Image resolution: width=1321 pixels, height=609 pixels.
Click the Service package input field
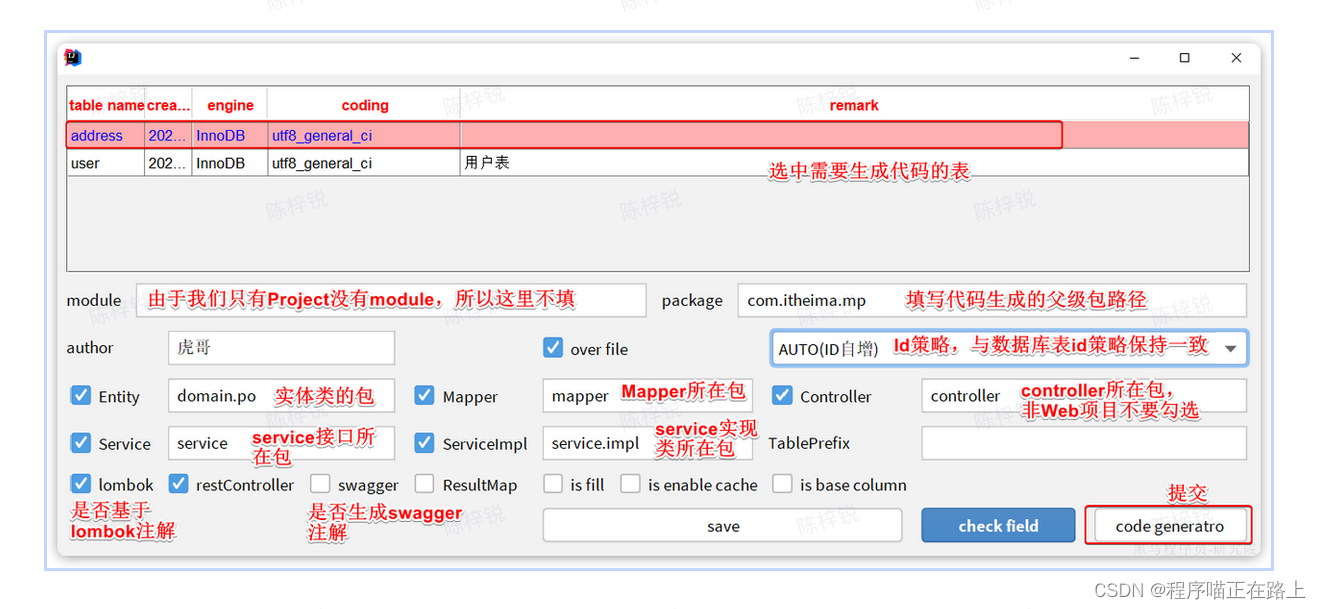point(281,443)
